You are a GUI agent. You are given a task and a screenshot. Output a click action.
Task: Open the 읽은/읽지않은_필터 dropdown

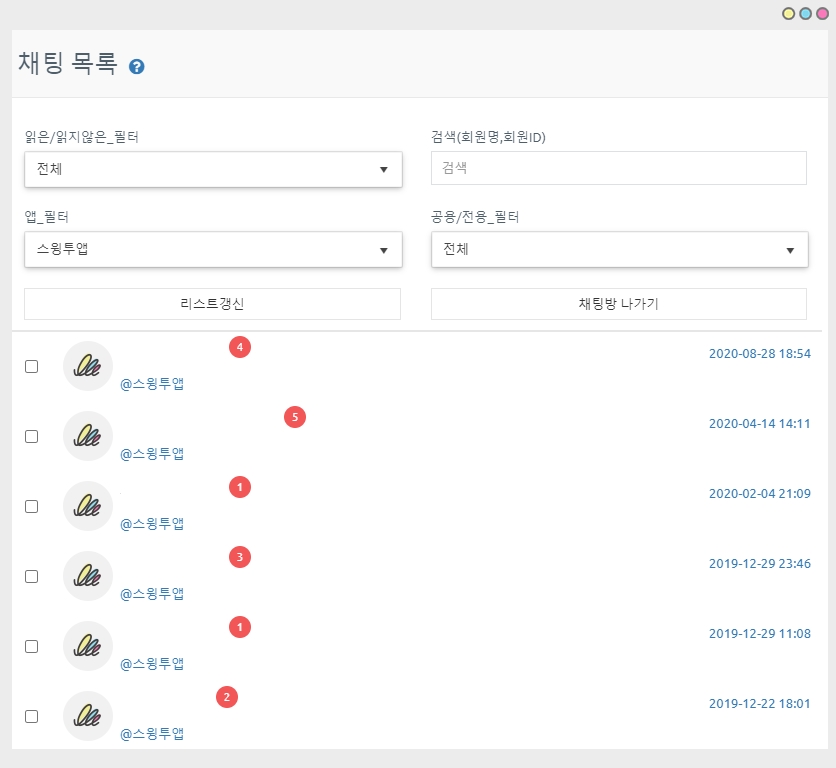(x=213, y=169)
